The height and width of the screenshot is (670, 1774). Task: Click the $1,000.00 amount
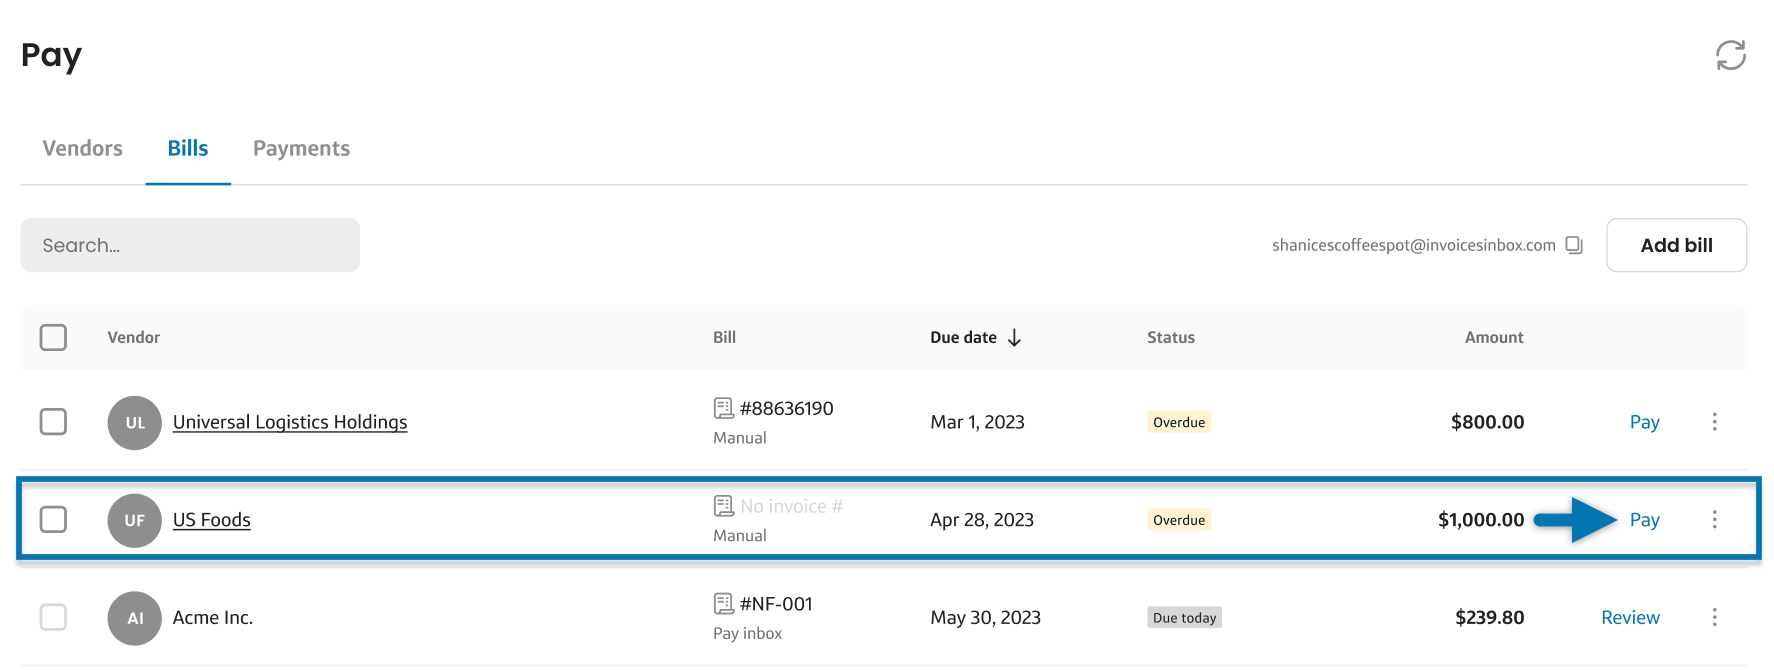(1481, 520)
